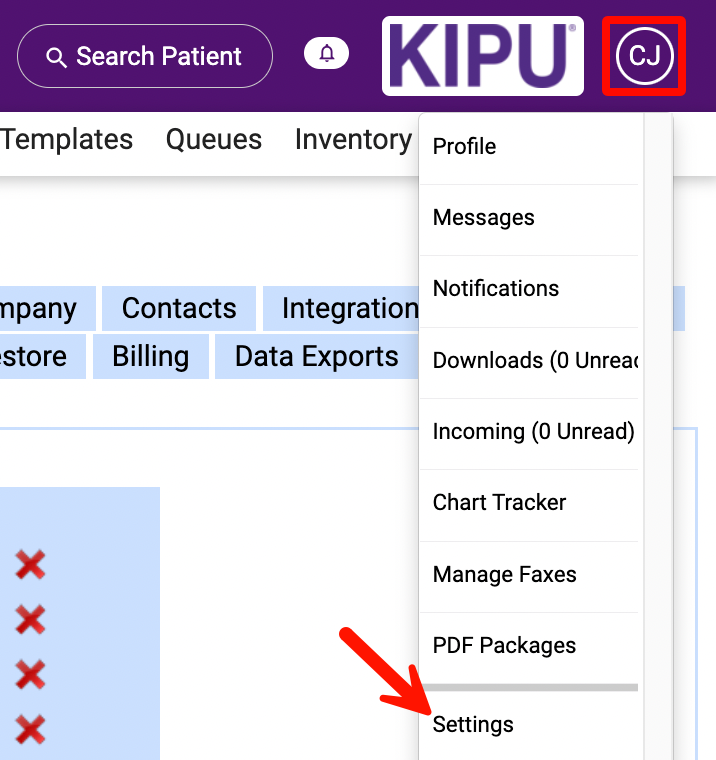Open PDF Packages menu entry

point(504,645)
